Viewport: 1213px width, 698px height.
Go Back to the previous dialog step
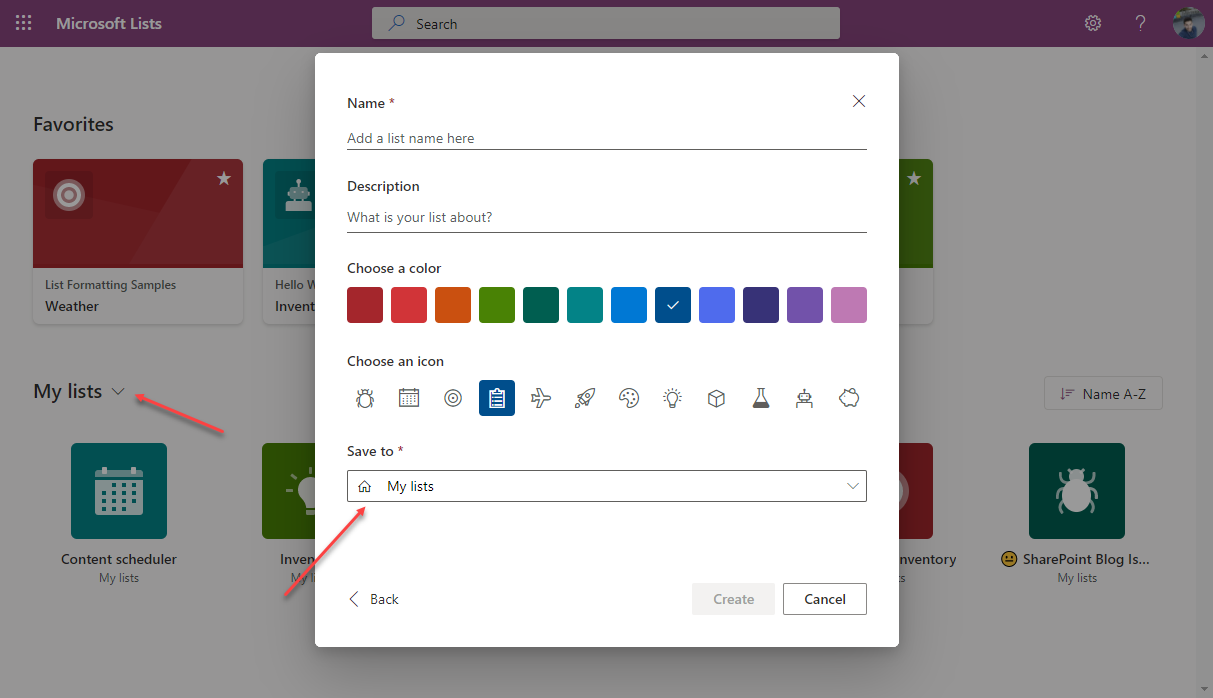pos(373,598)
